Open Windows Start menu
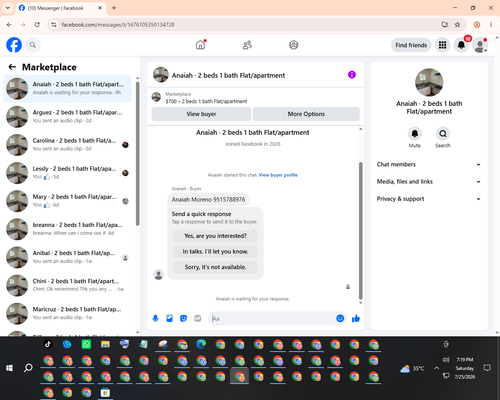 click(x=9, y=368)
